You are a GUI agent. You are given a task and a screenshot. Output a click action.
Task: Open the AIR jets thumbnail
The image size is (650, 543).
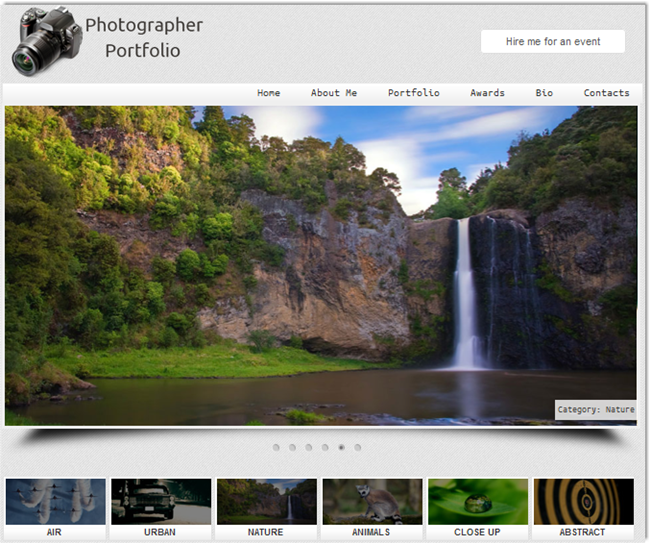56,502
